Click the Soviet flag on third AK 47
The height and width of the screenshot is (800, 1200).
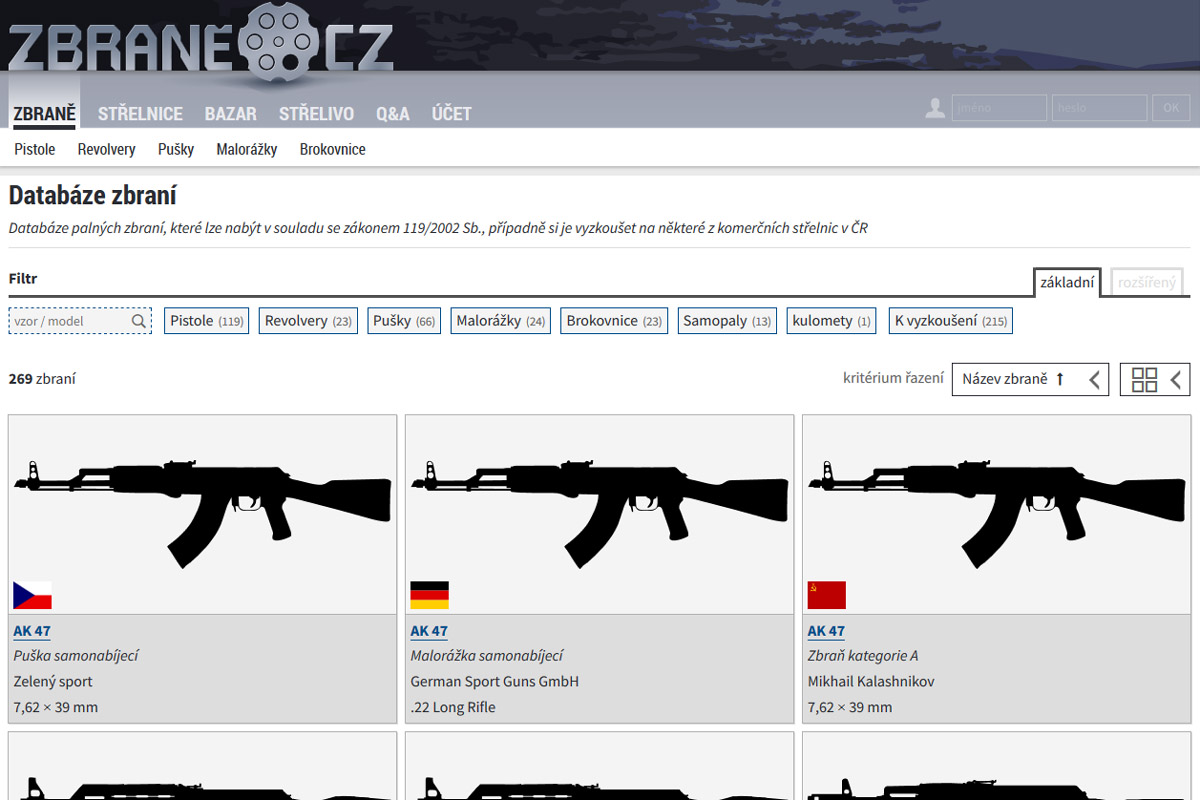tap(827, 595)
